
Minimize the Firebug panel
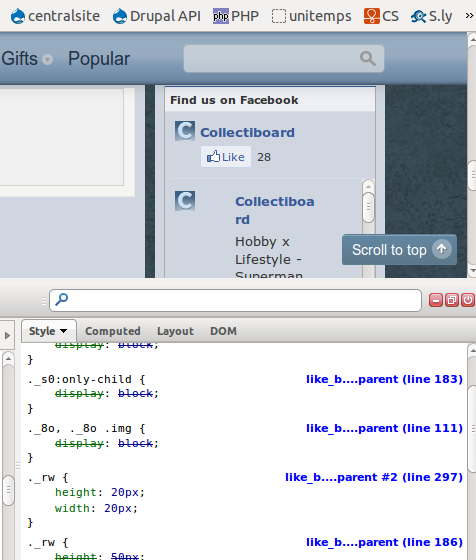(x=436, y=300)
